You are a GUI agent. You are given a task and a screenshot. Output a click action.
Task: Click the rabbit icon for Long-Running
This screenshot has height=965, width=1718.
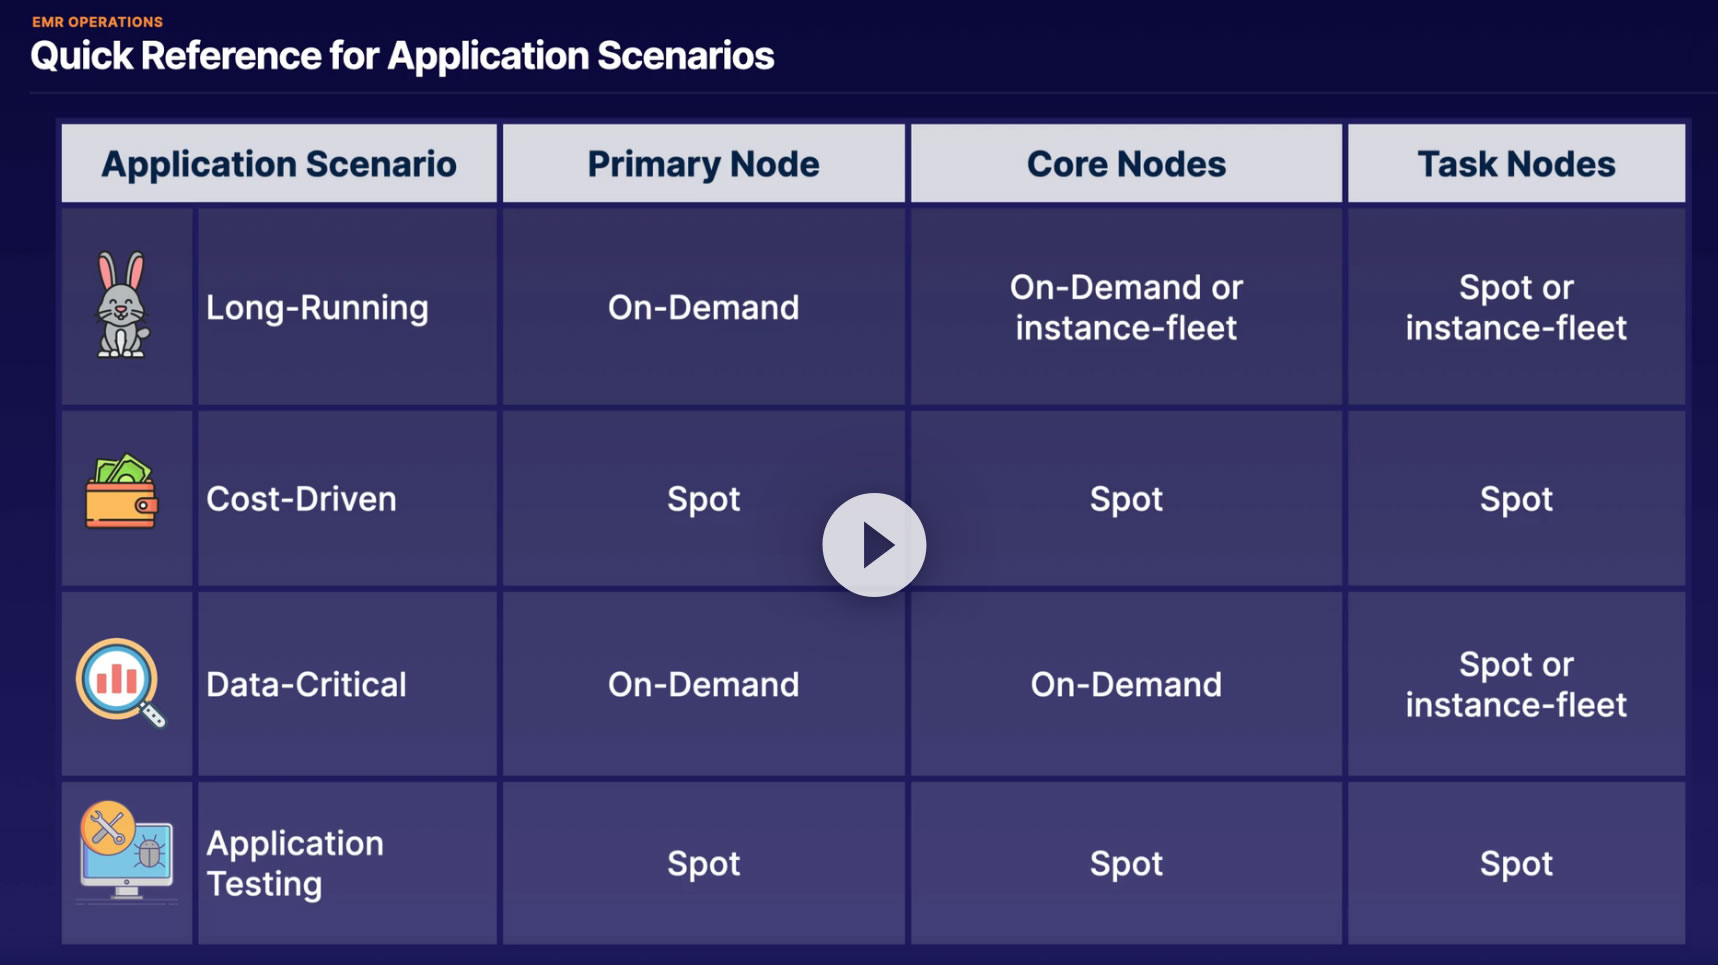122,305
